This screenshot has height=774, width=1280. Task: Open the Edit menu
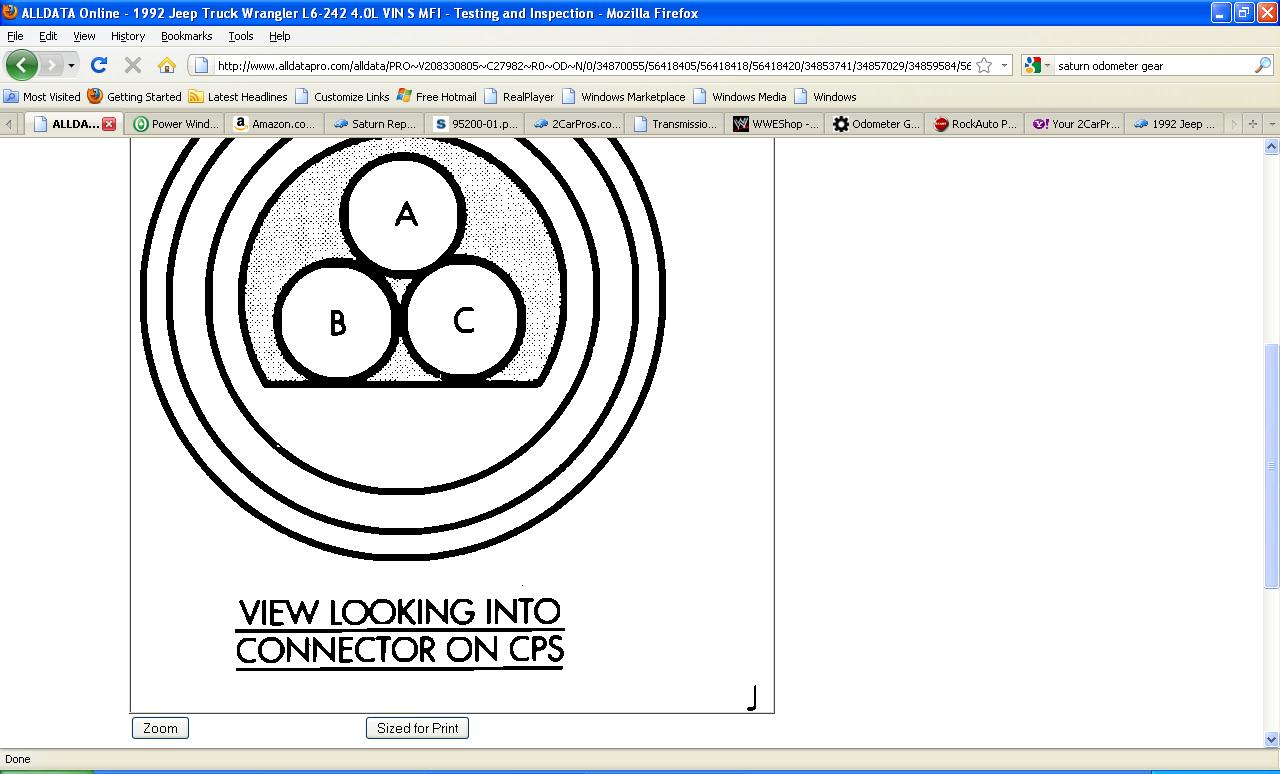click(x=48, y=36)
